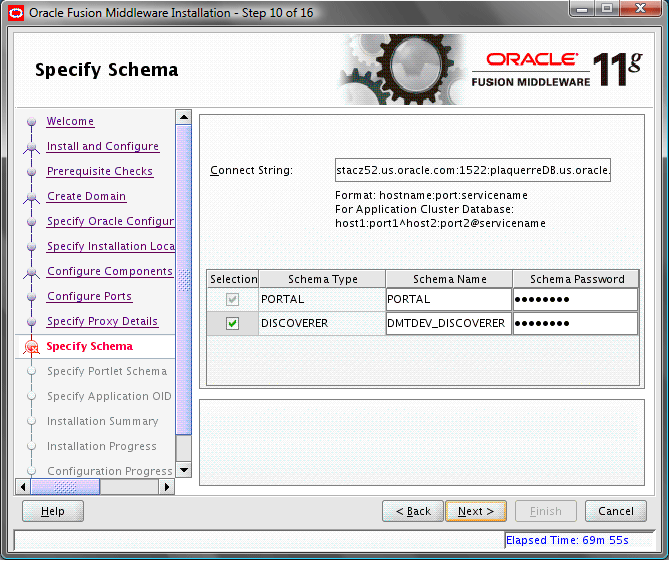Click the Install and Configure step node icon

click(31, 147)
